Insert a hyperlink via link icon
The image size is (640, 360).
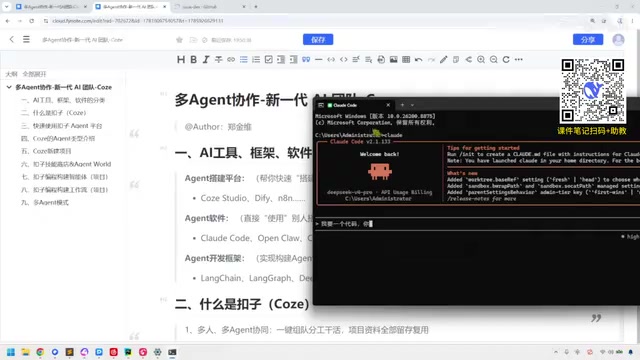[x=231, y=60]
